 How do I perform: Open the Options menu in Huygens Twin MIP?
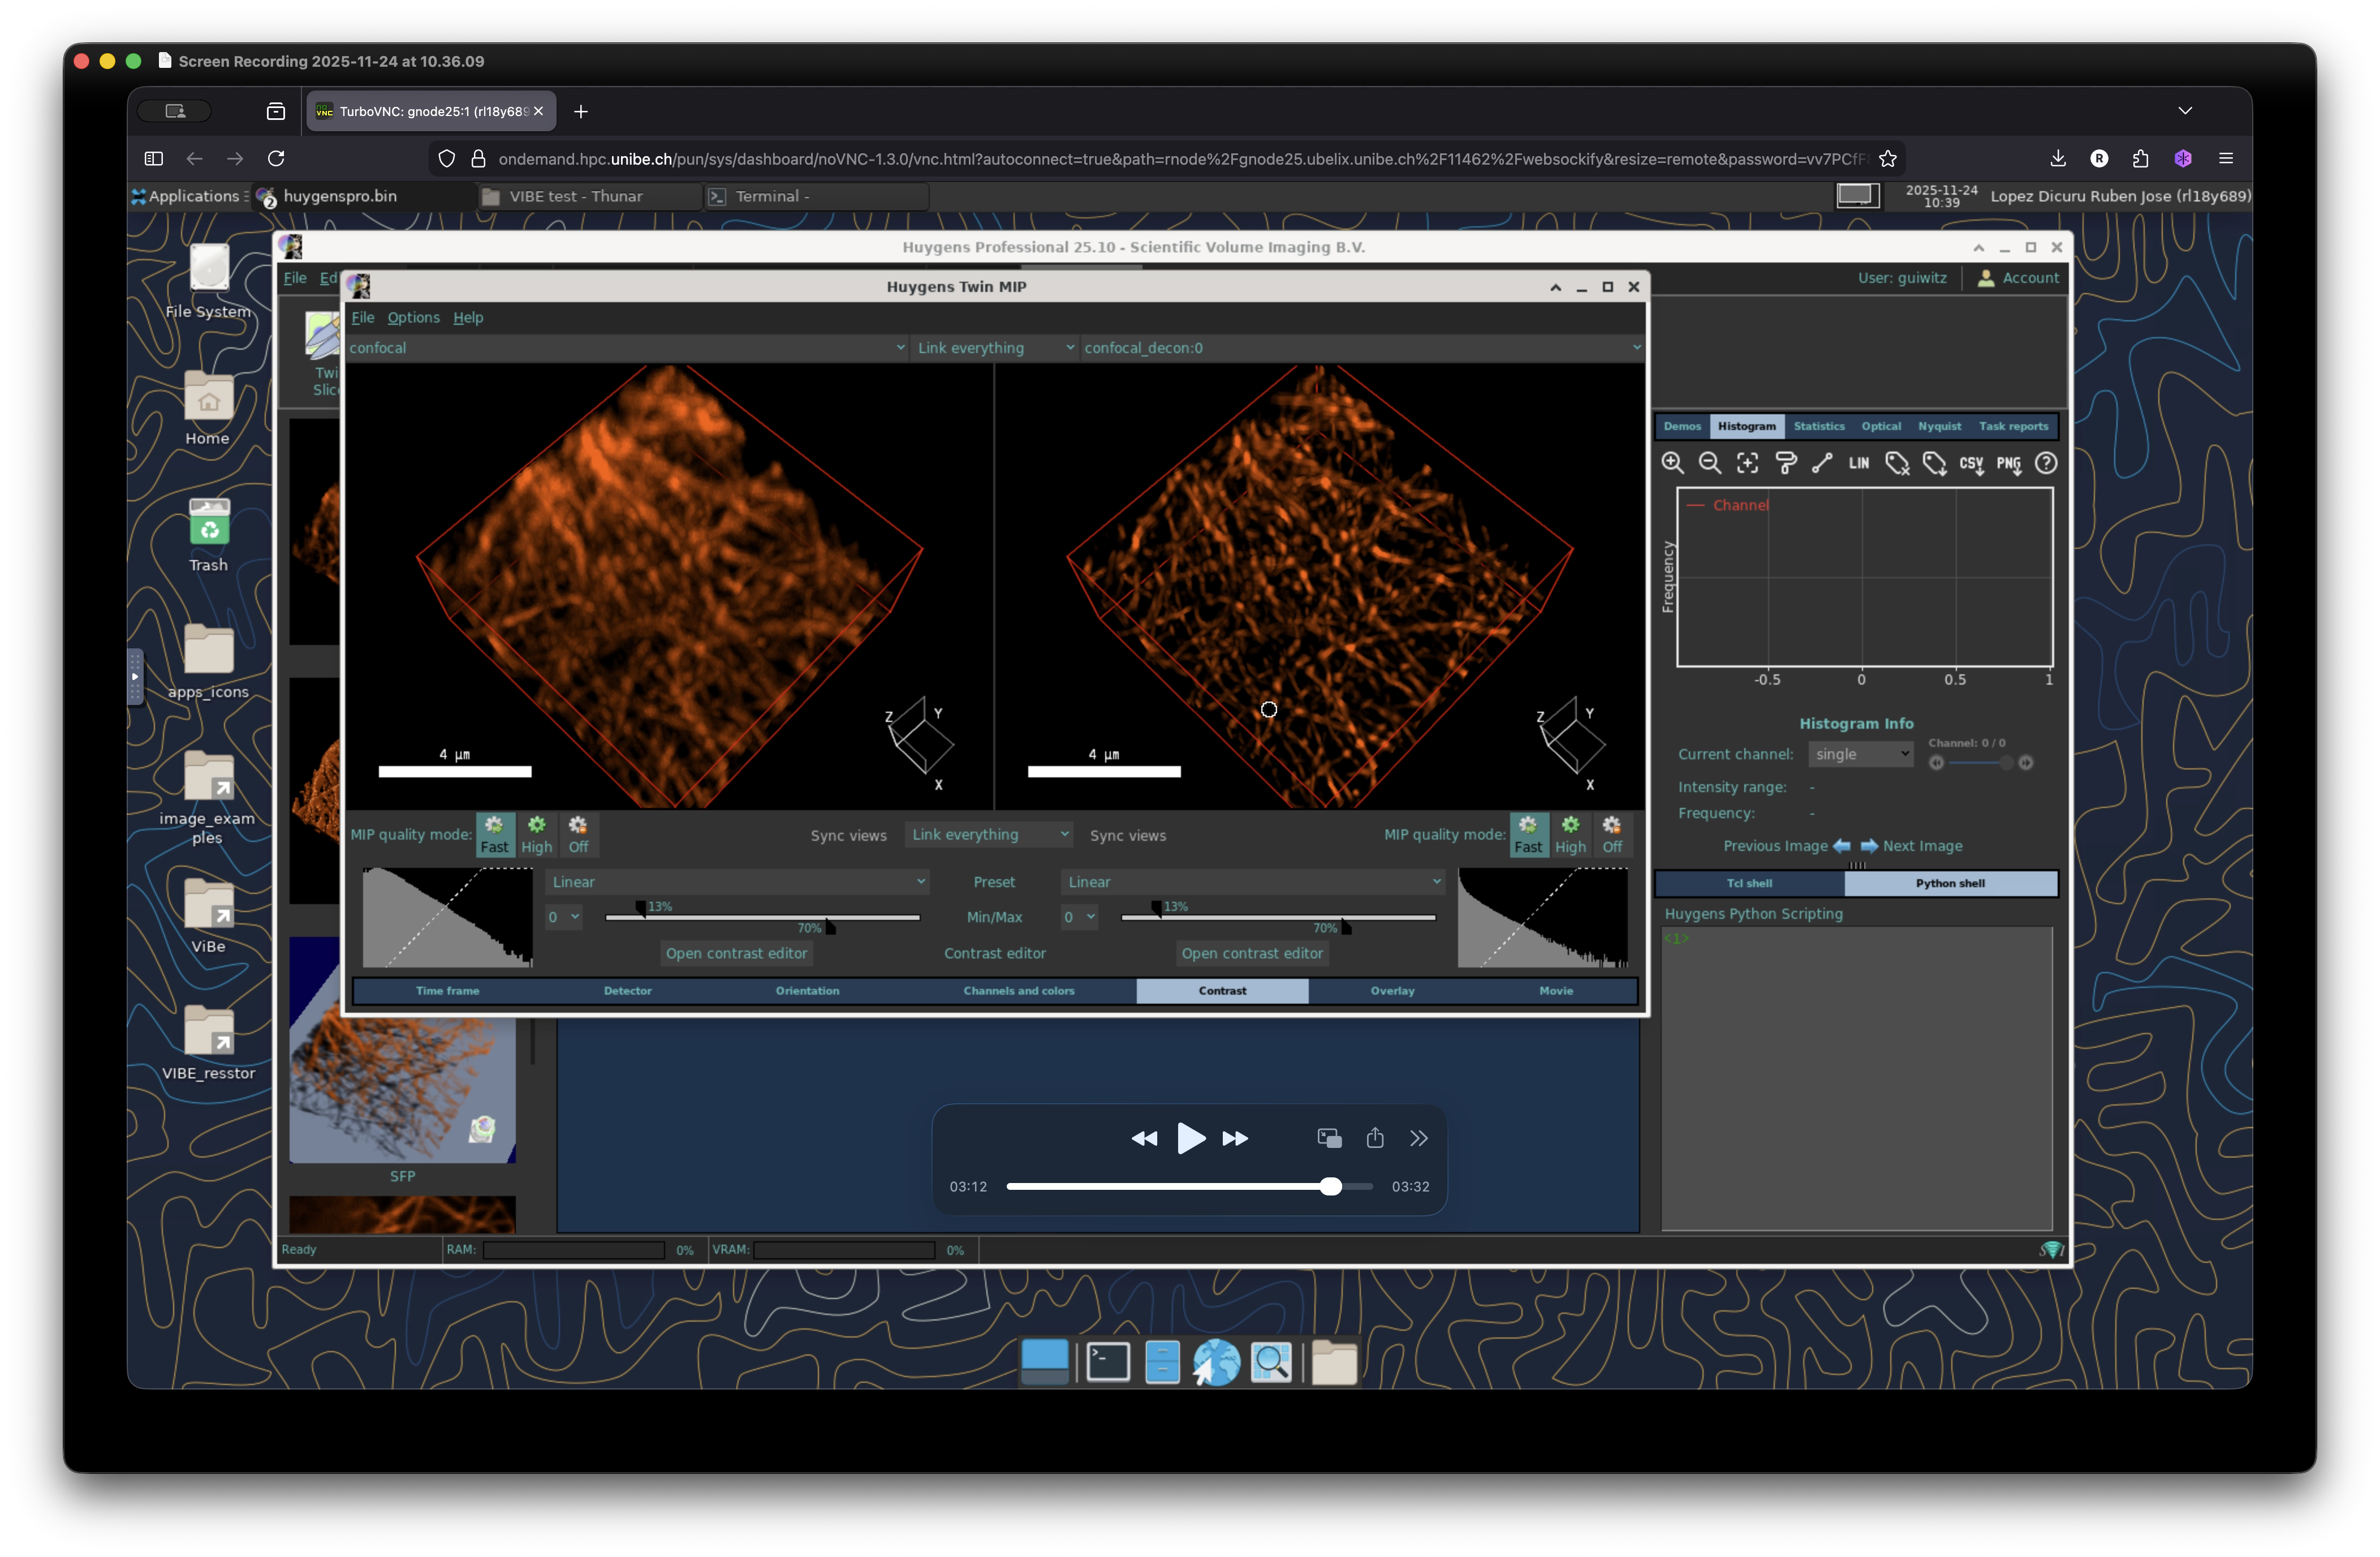(413, 317)
